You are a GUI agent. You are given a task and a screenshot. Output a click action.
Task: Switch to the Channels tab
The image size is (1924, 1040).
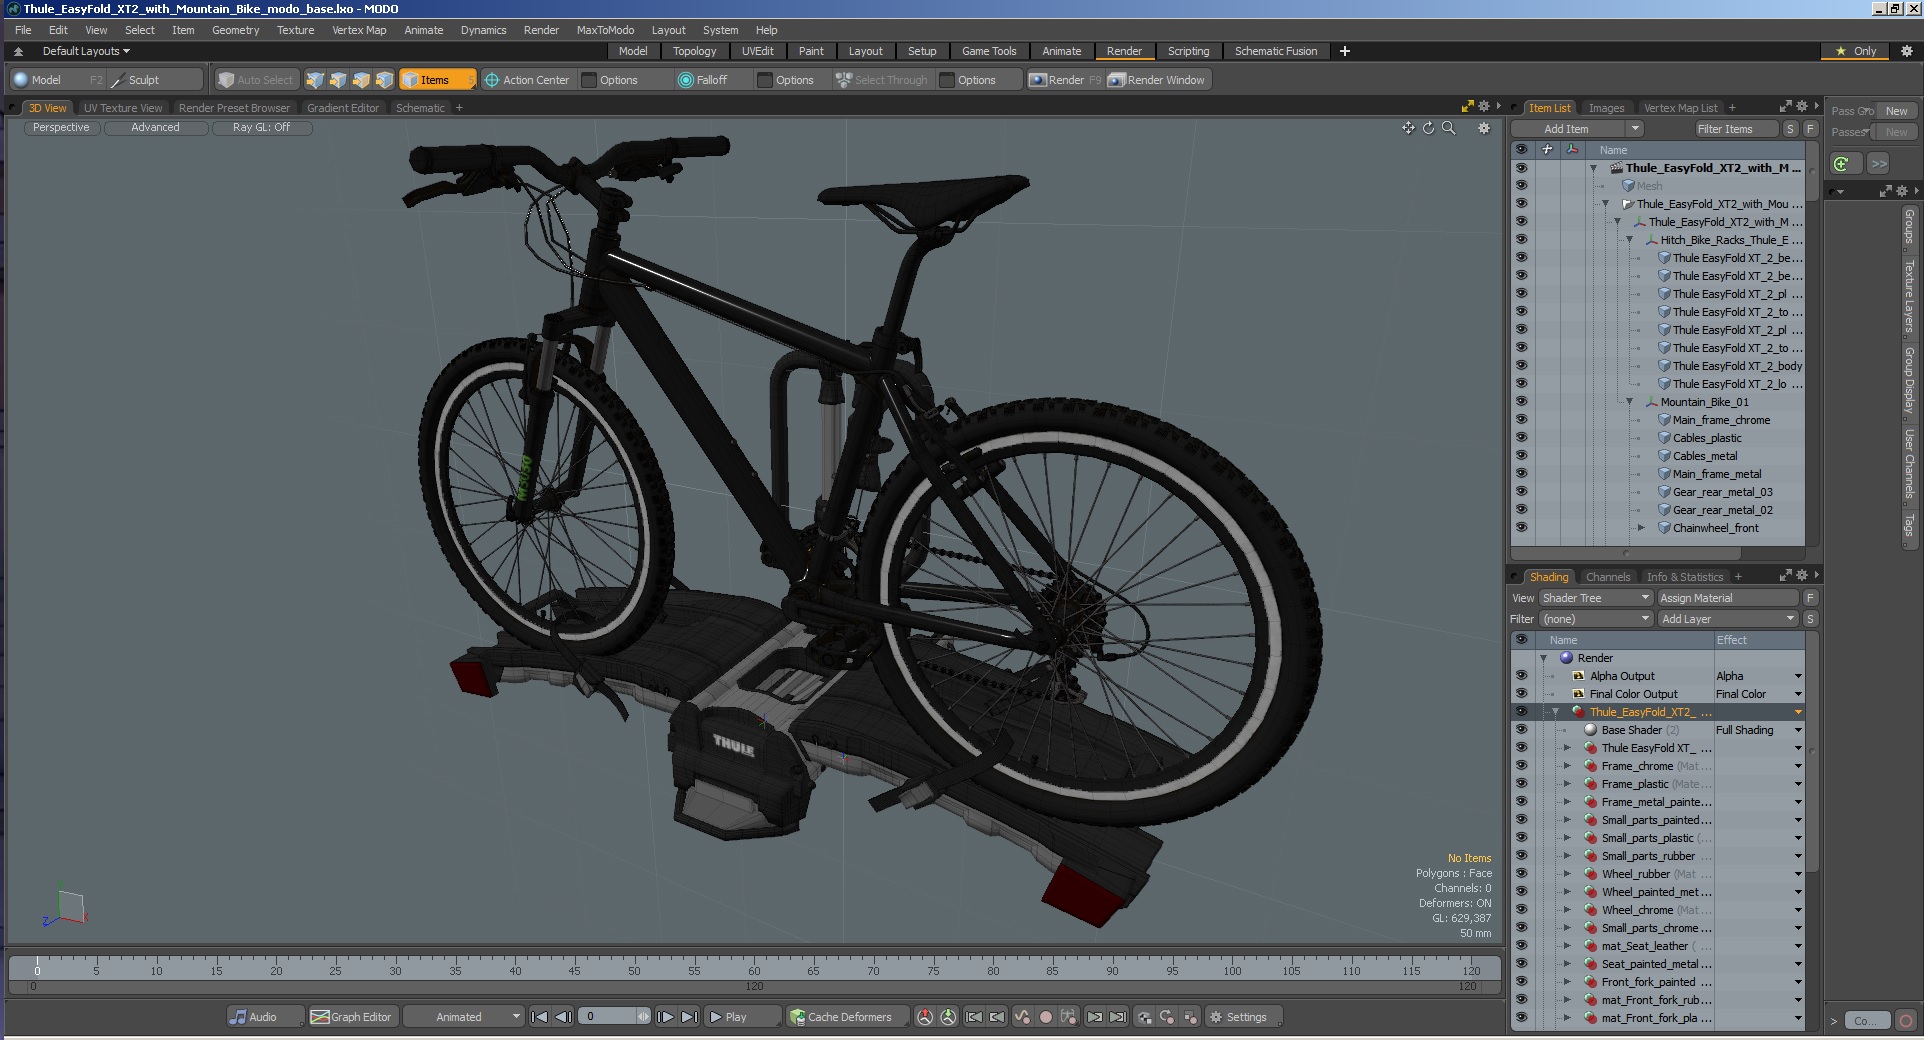(x=1608, y=577)
